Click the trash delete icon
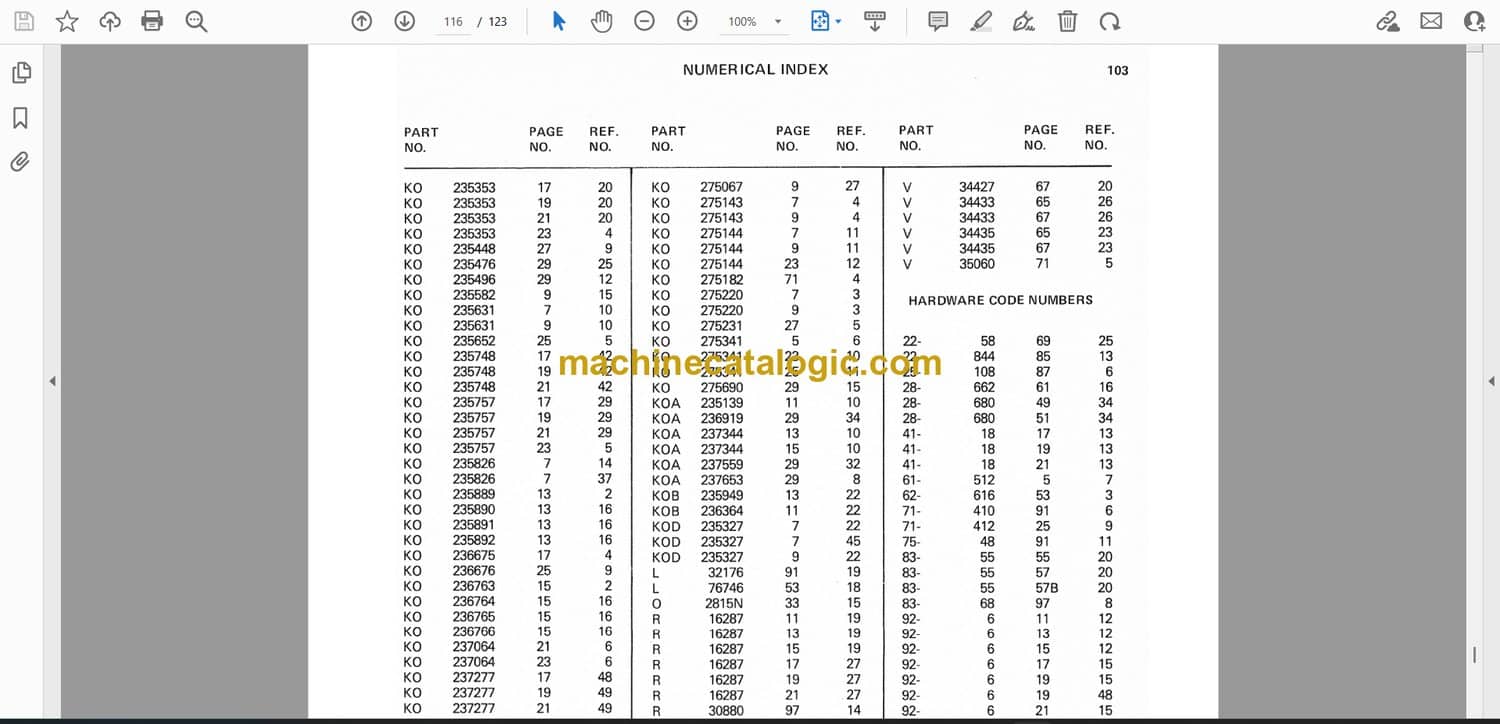The height and width of the screenshot is (724, 1500). pos(1068,21)
